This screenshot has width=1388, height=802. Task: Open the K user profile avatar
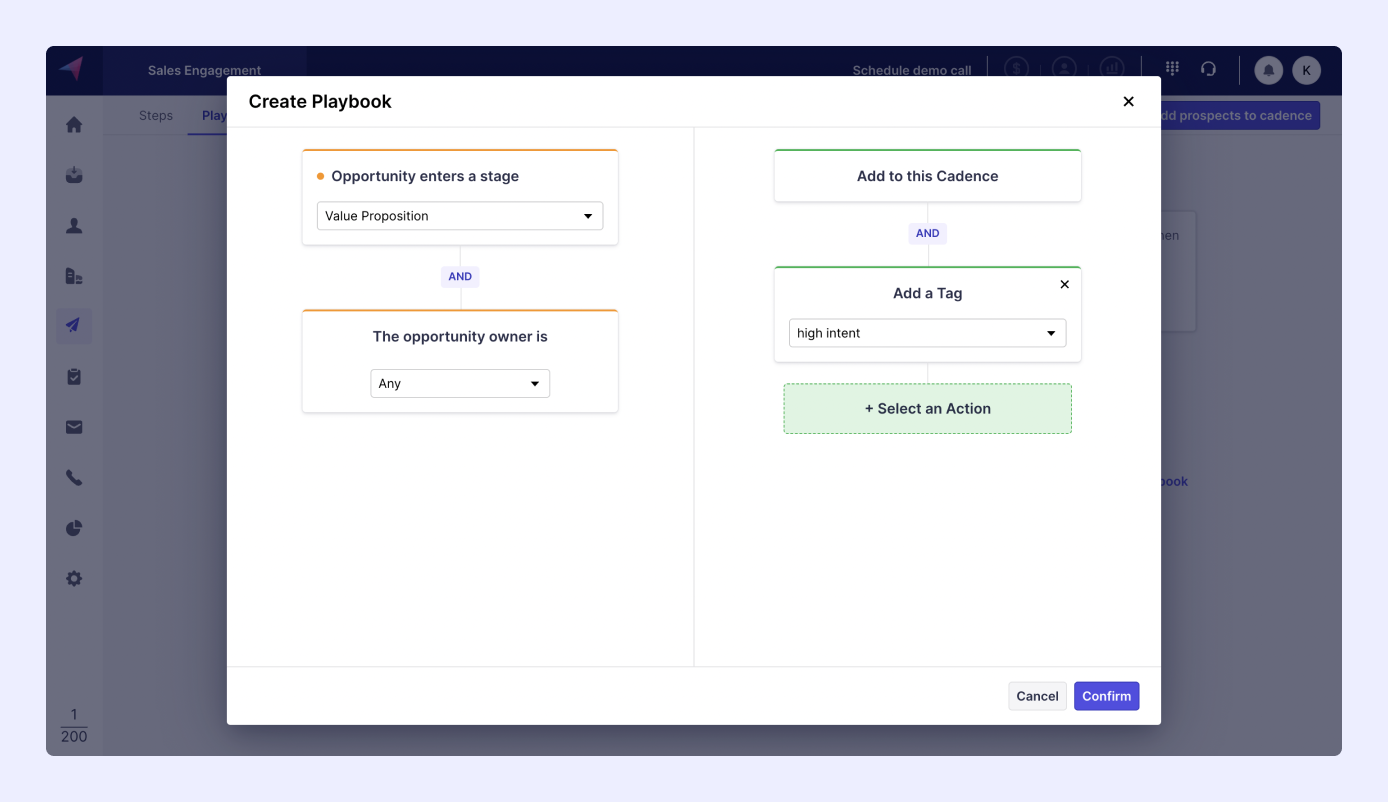(1306, 70)
